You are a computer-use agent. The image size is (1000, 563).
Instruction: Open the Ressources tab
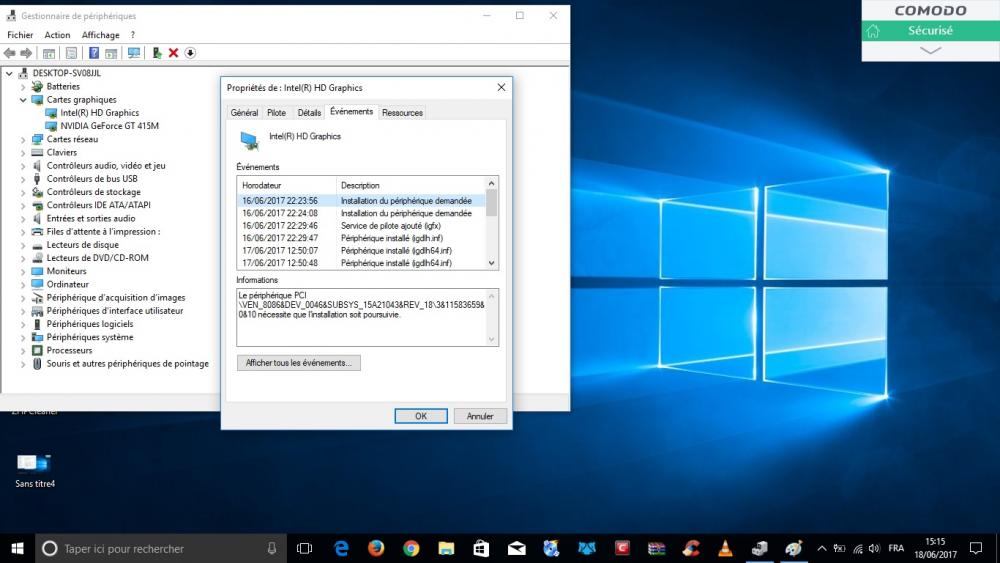pyautogui.click(x=402, y=113)
